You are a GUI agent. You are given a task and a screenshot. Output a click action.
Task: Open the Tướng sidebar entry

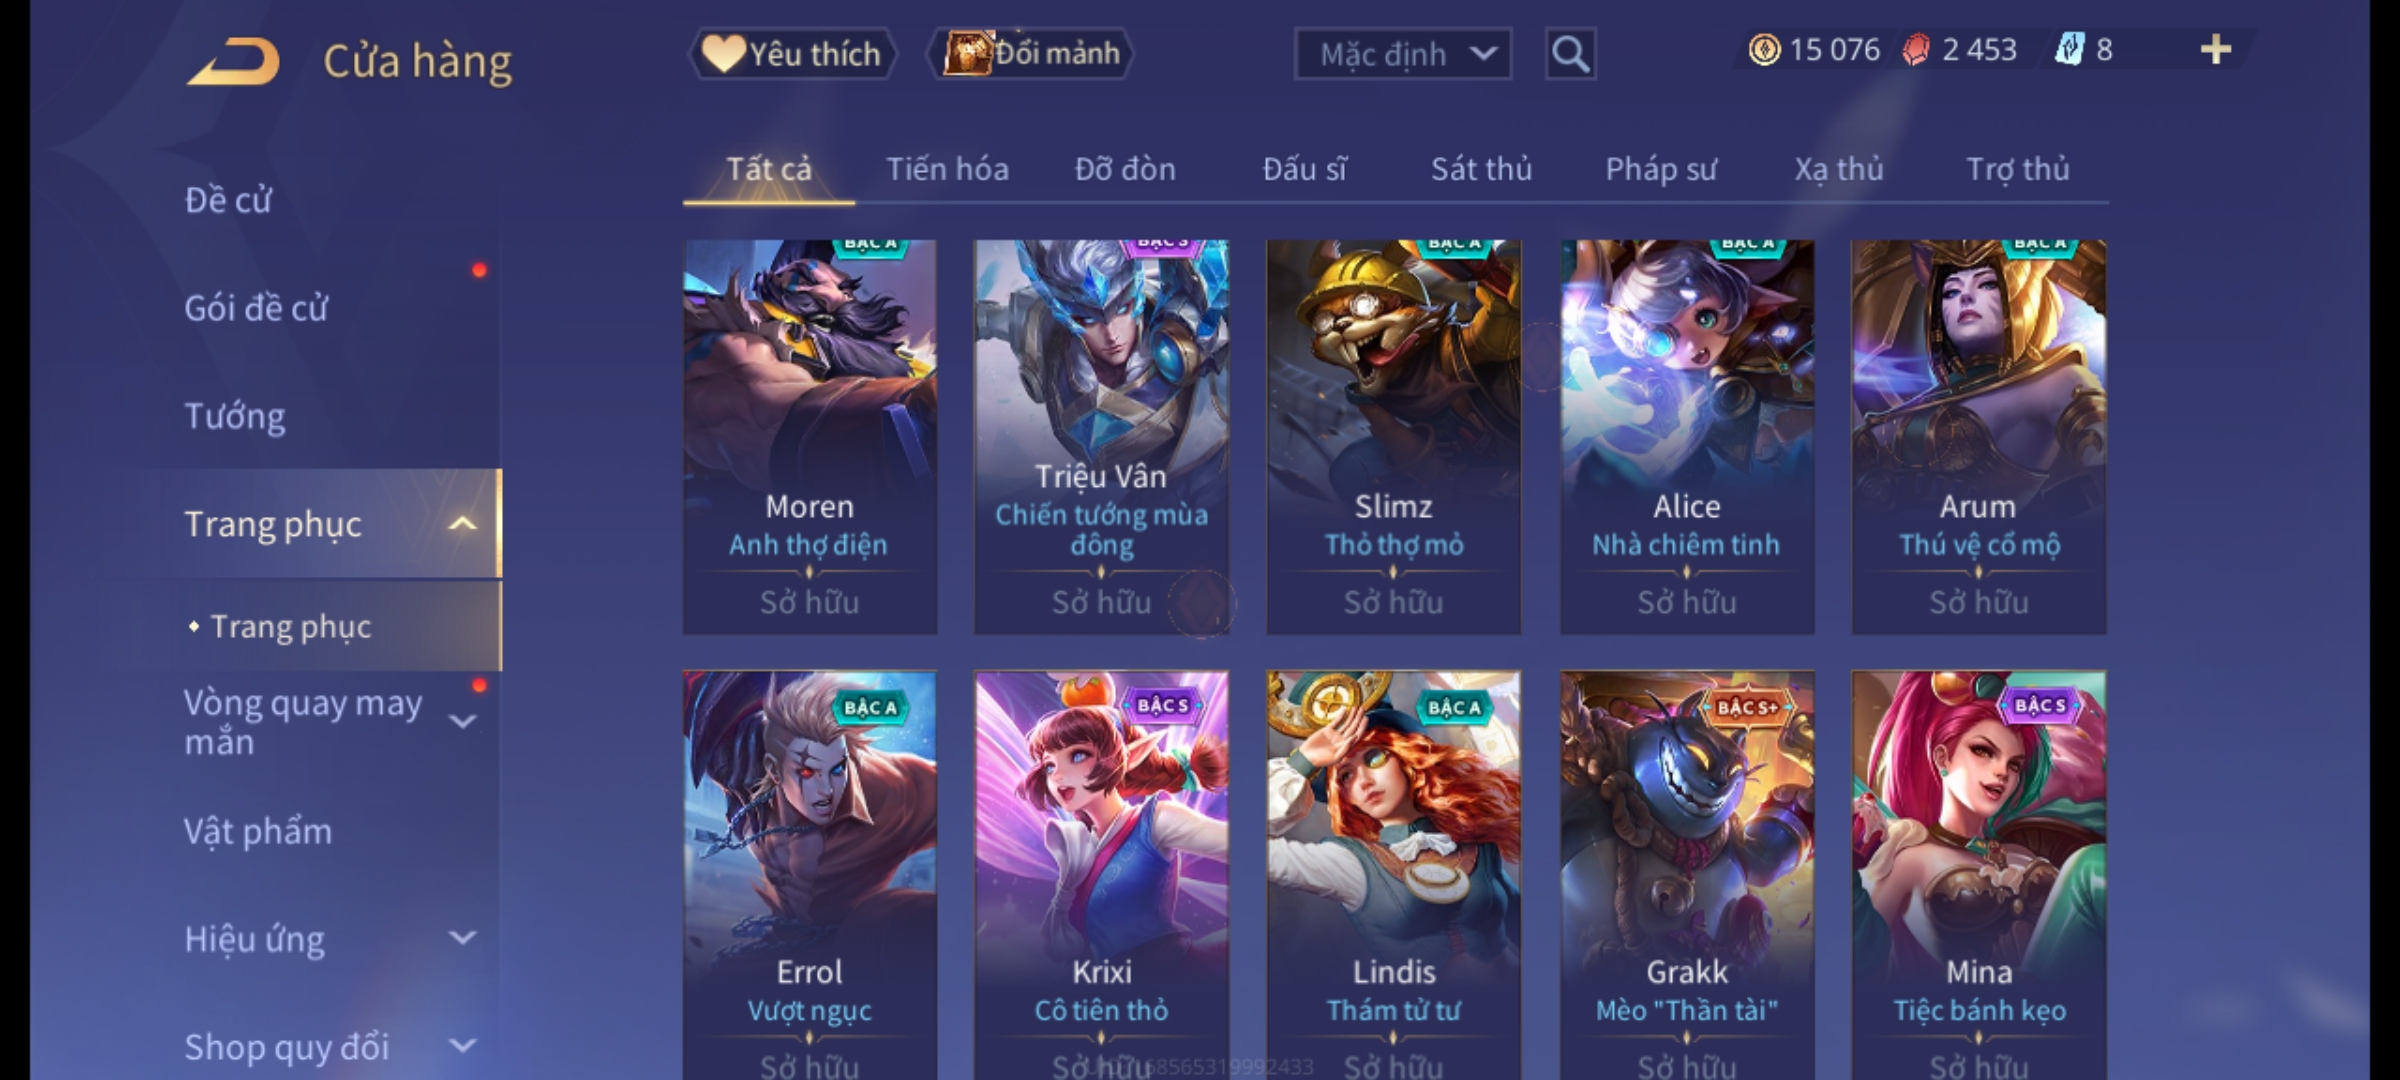tap(235, 416)
